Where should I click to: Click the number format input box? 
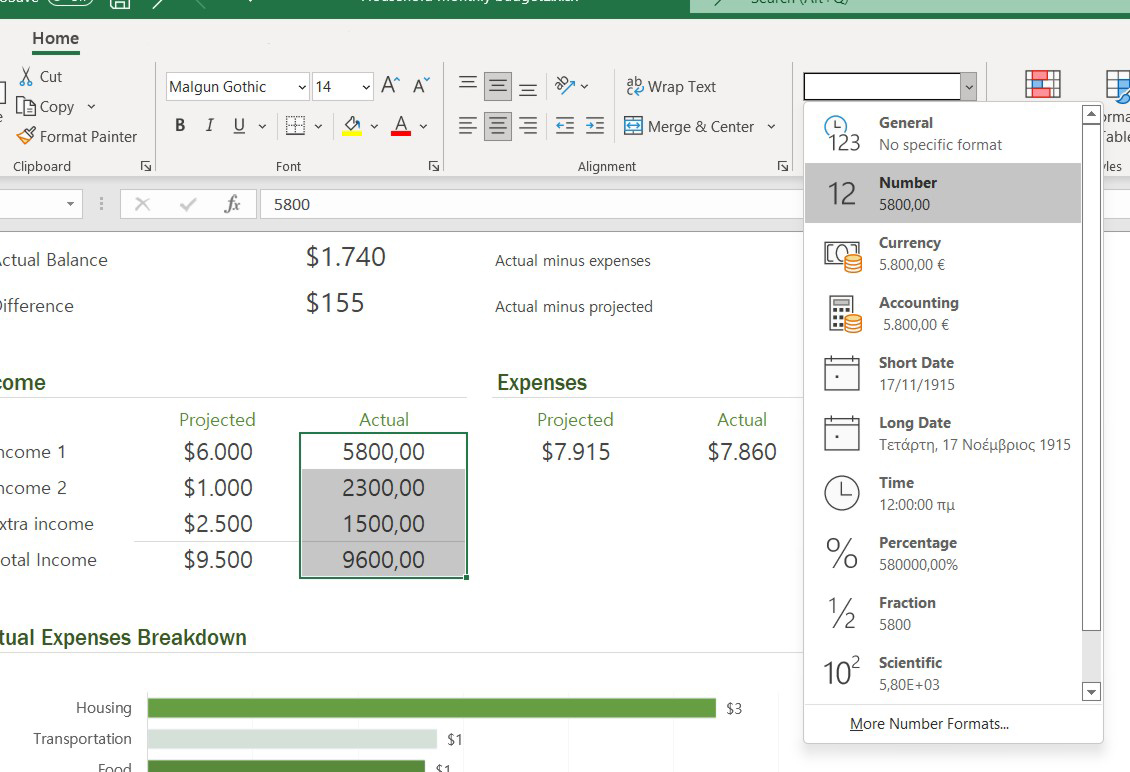(882, 86)
